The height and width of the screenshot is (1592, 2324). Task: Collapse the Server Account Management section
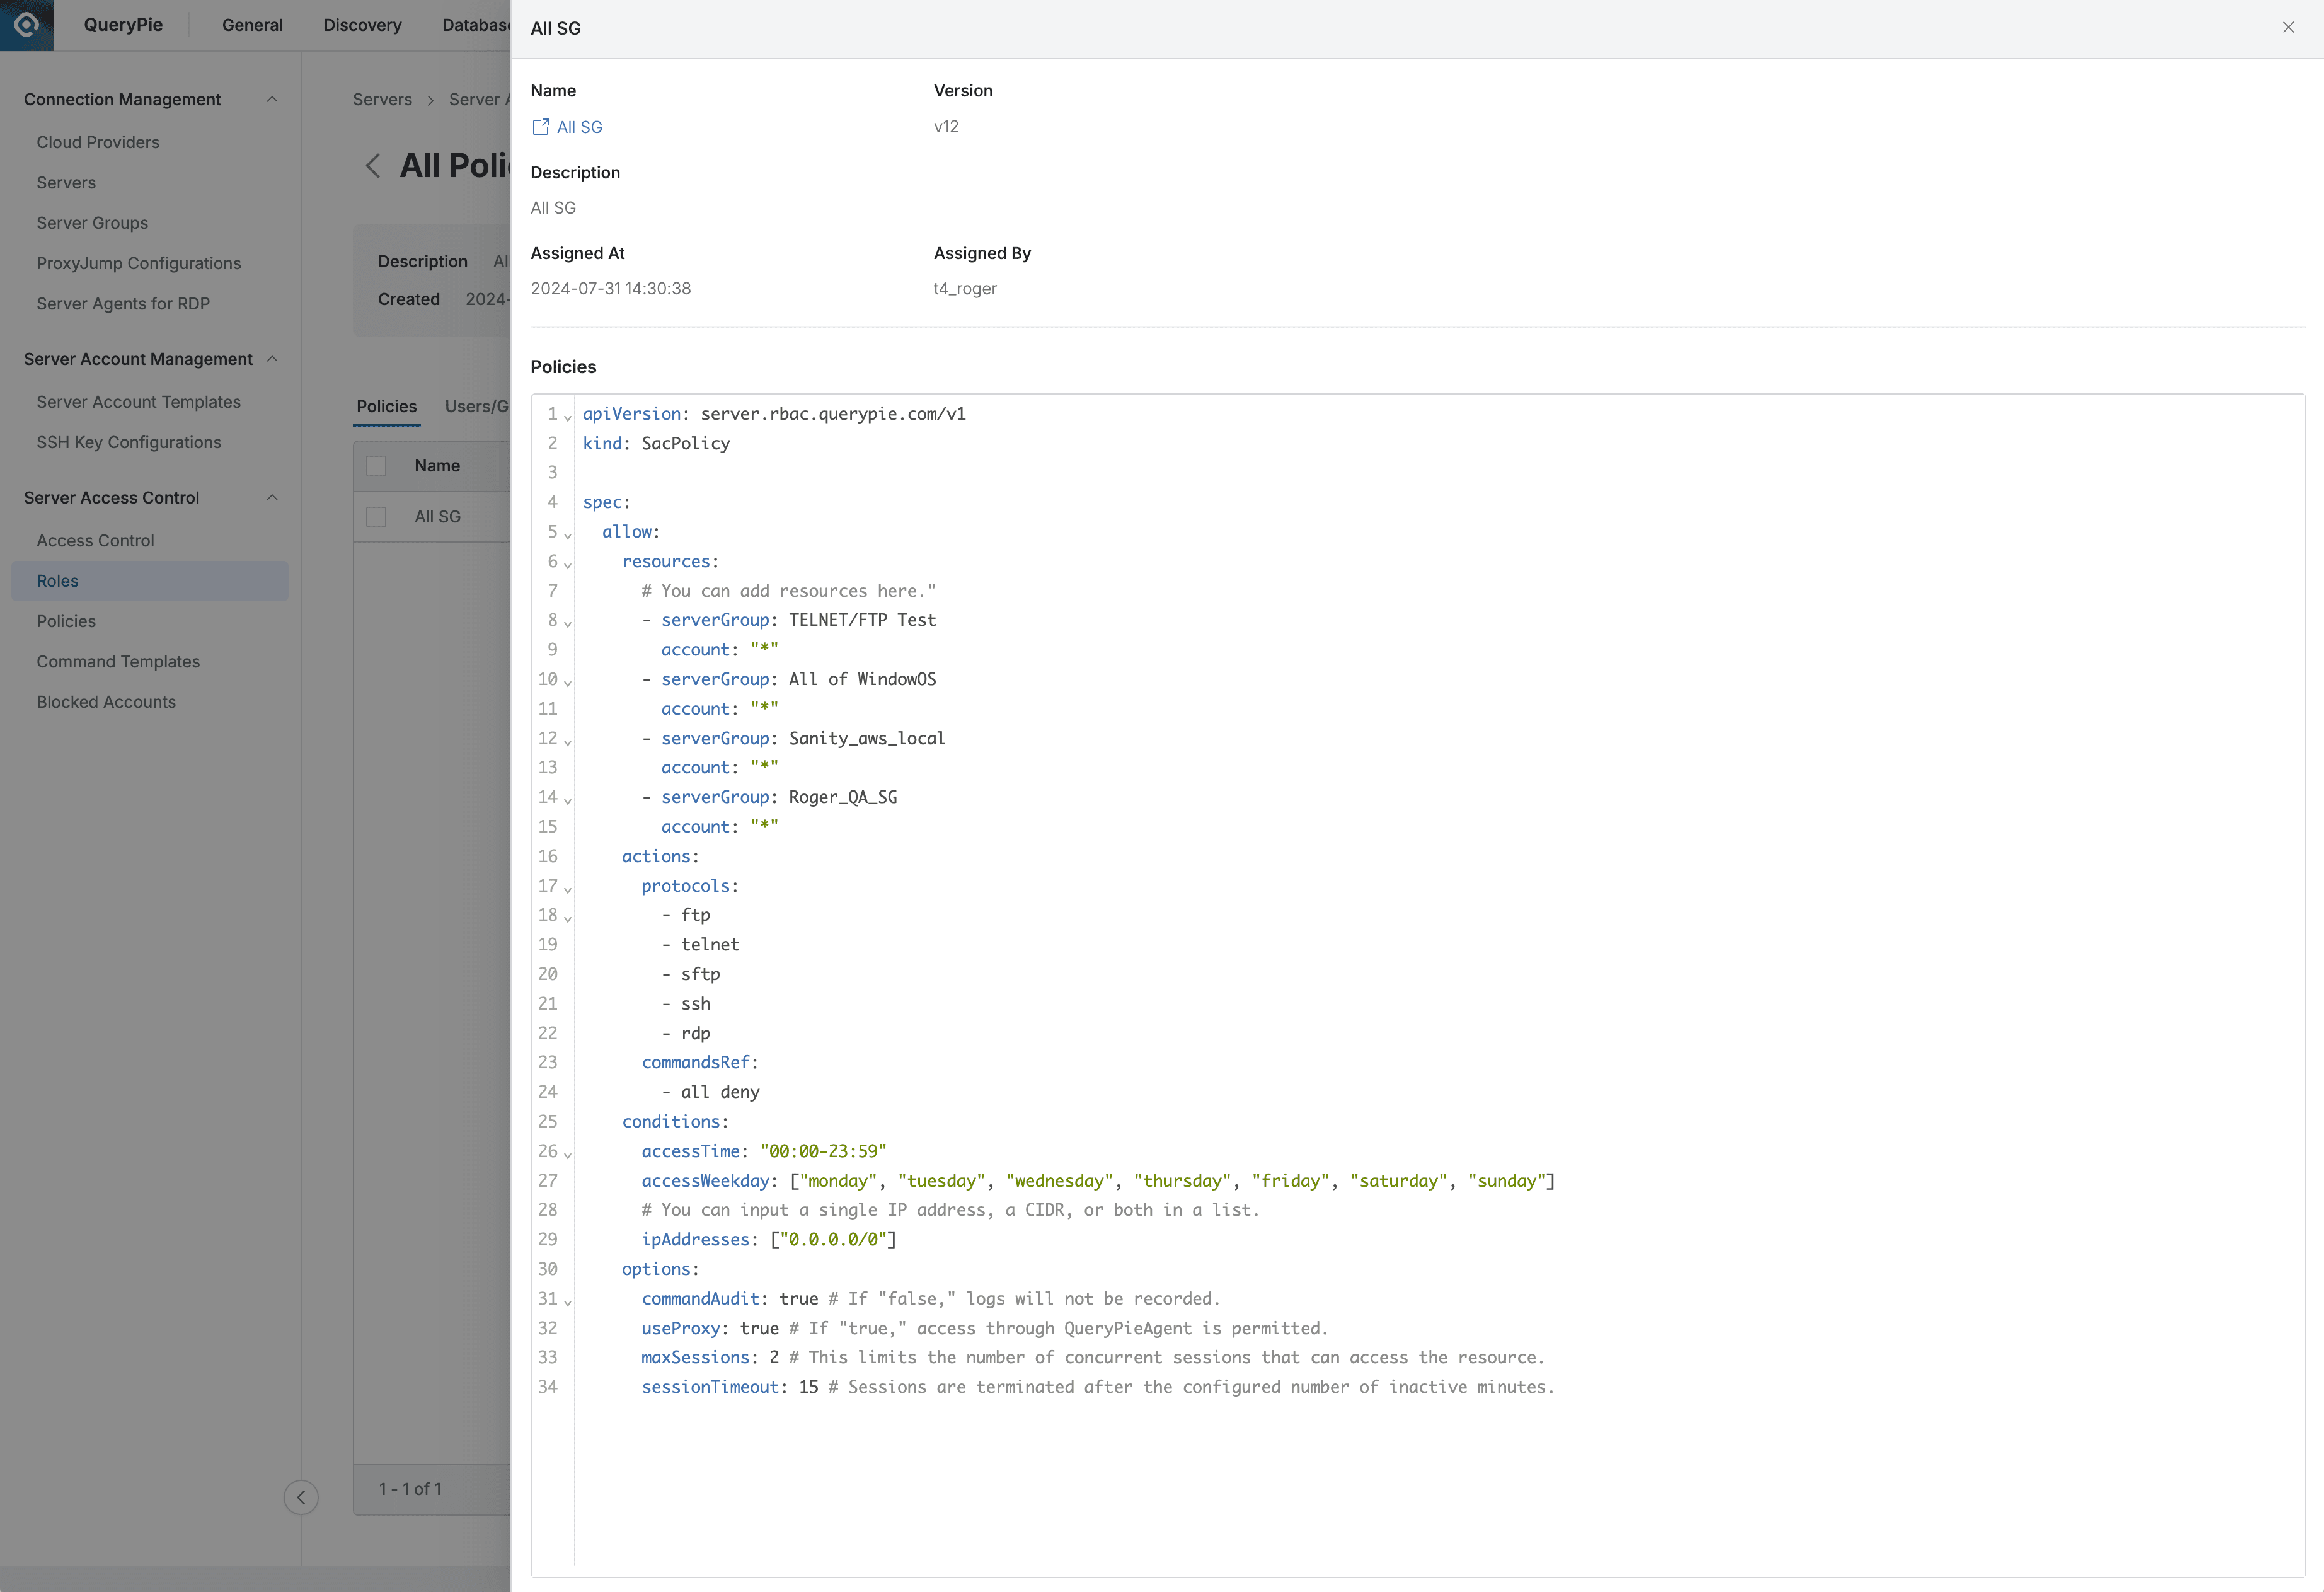(x=272, y=359)
